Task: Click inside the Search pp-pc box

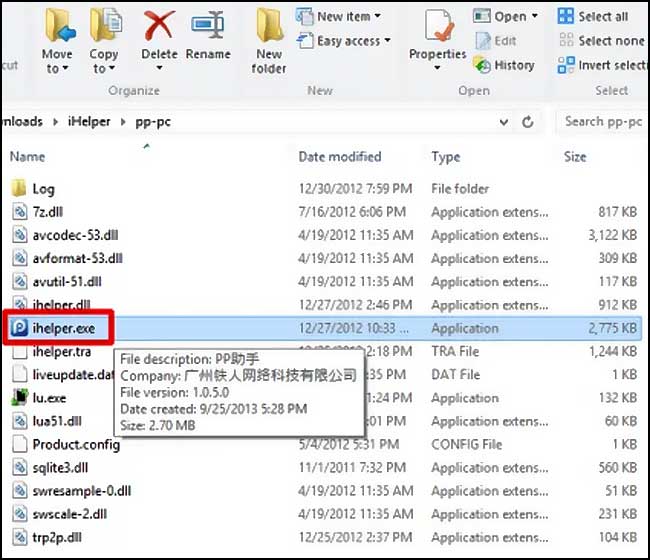Action: pyautogui.click(x=602, y=122)
